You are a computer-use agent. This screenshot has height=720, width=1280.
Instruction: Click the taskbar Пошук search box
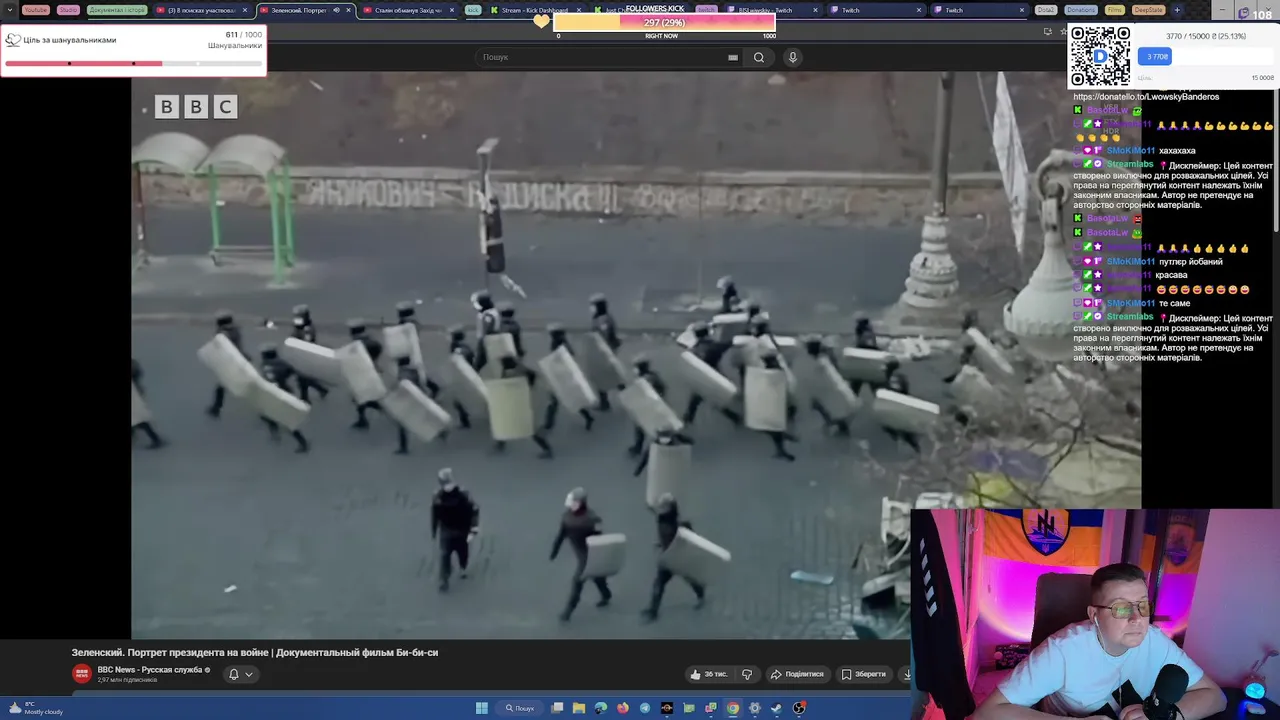pyautogui.click(x=520, y=708)
